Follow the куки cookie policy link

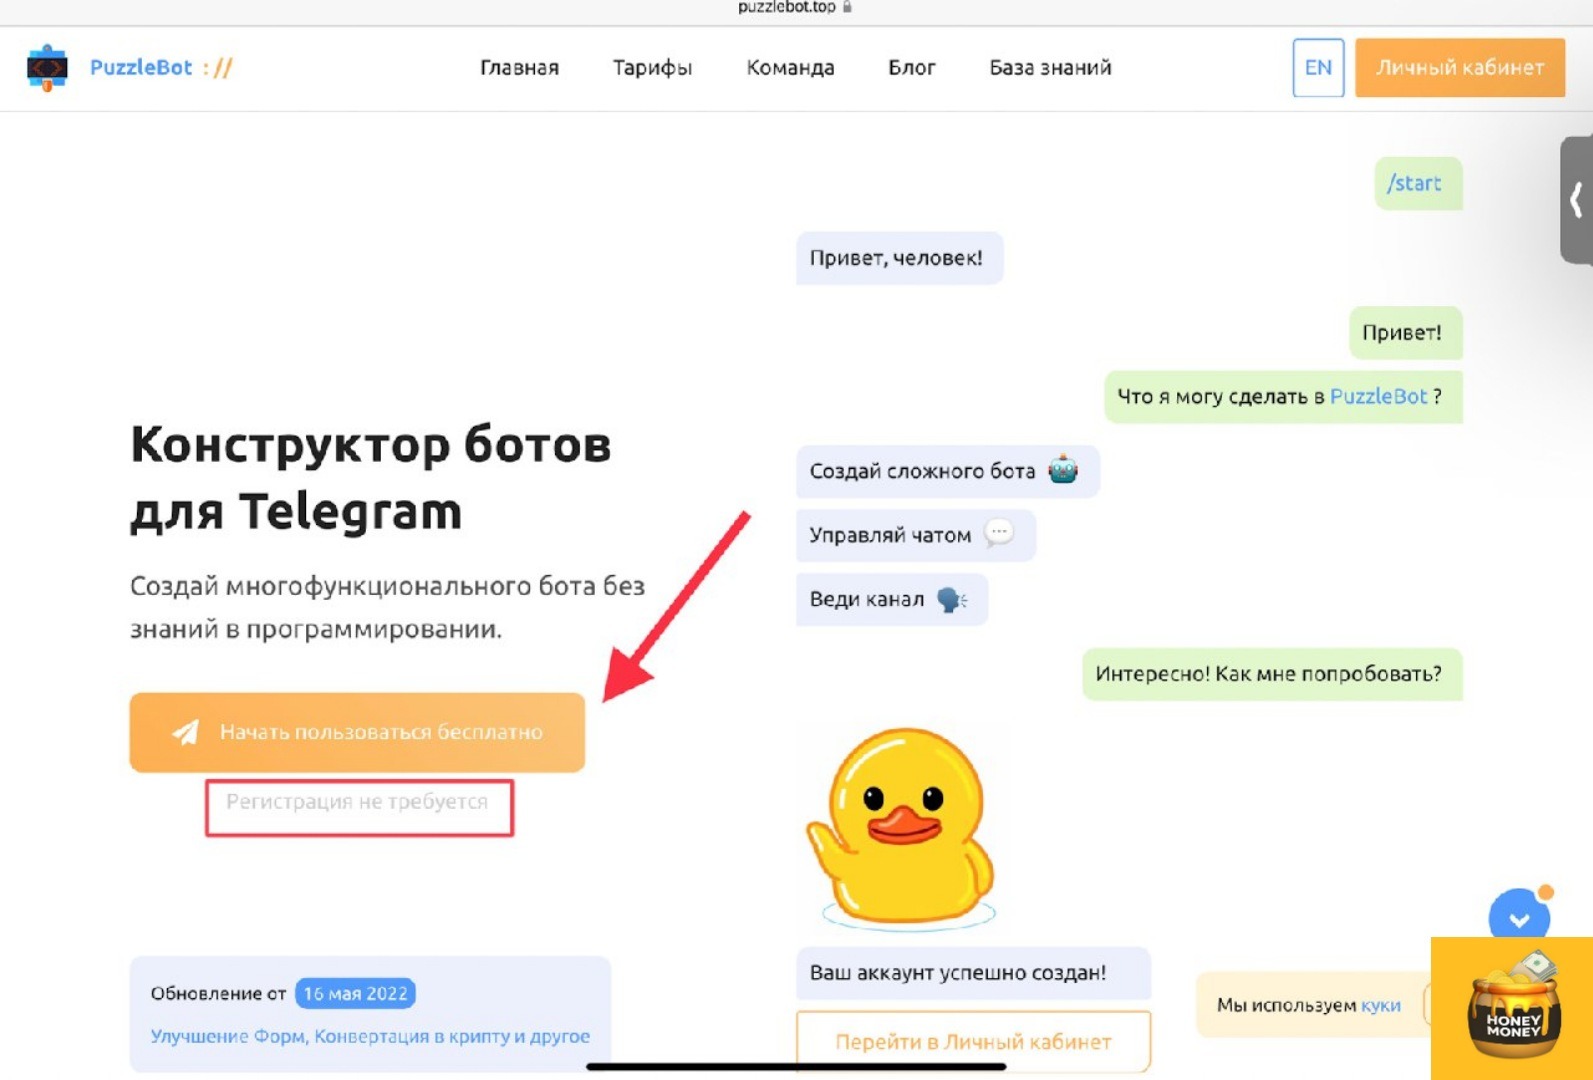pos(1381,1006)
